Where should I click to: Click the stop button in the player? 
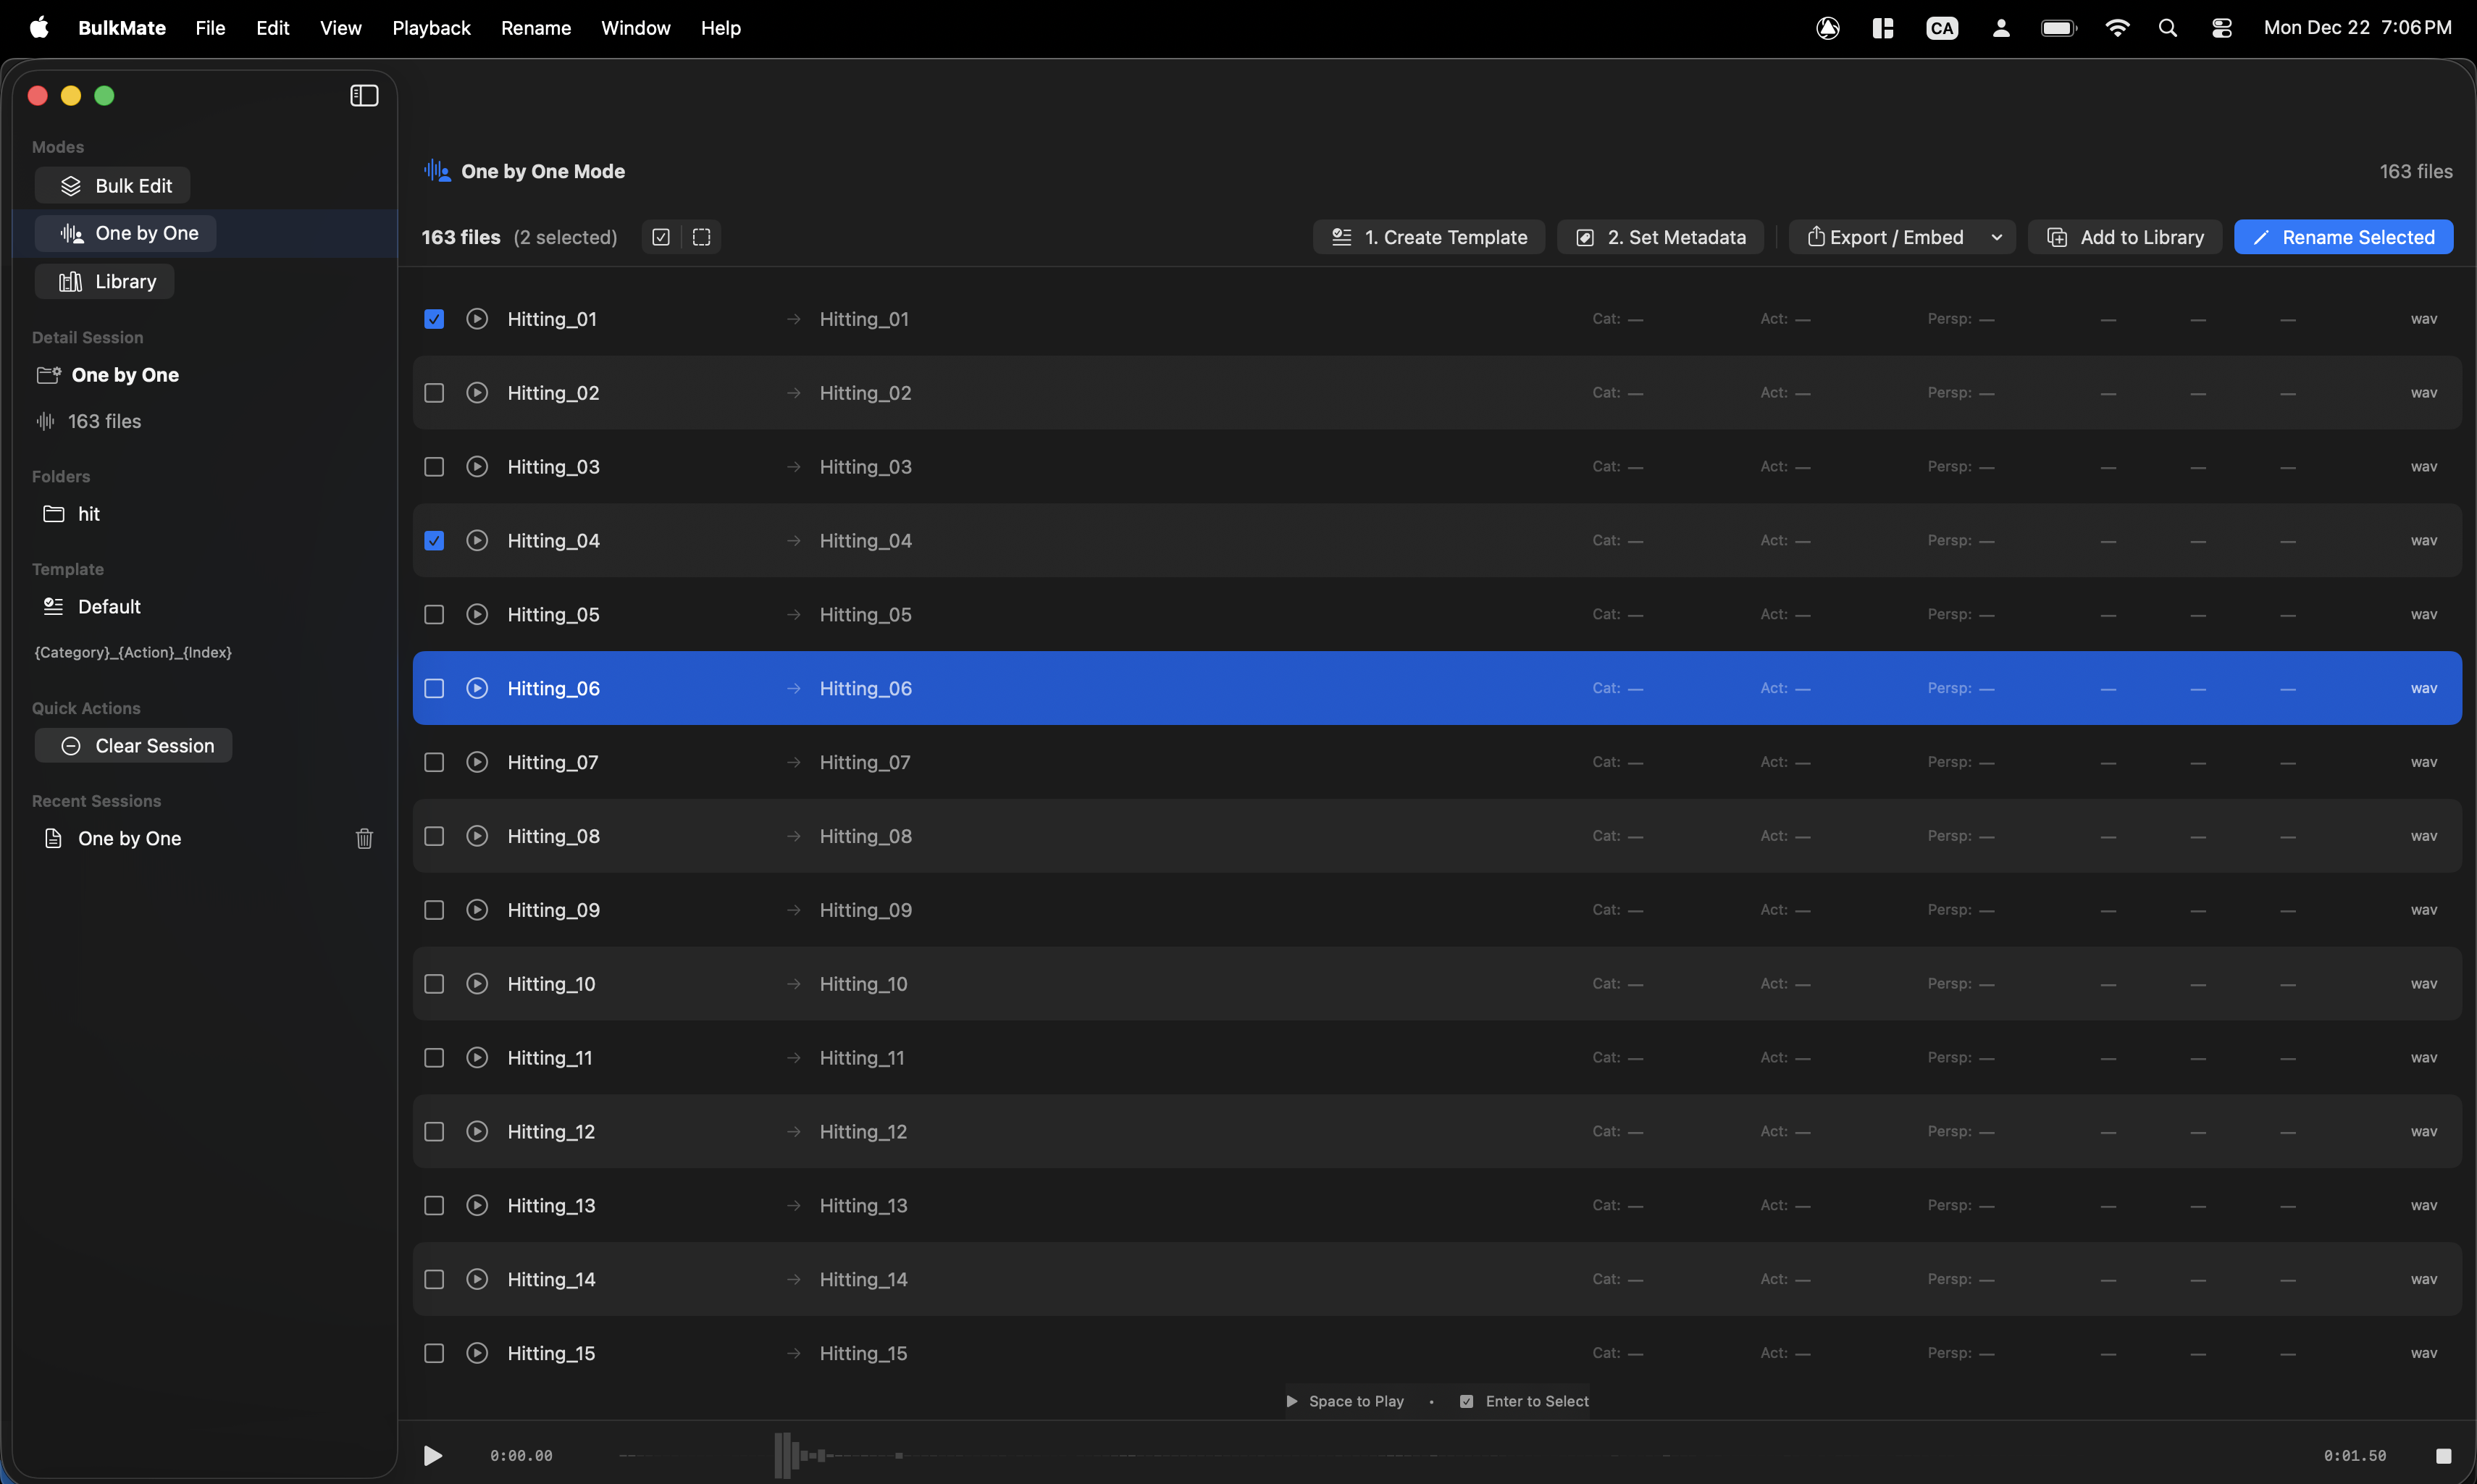(2443, 1456)
